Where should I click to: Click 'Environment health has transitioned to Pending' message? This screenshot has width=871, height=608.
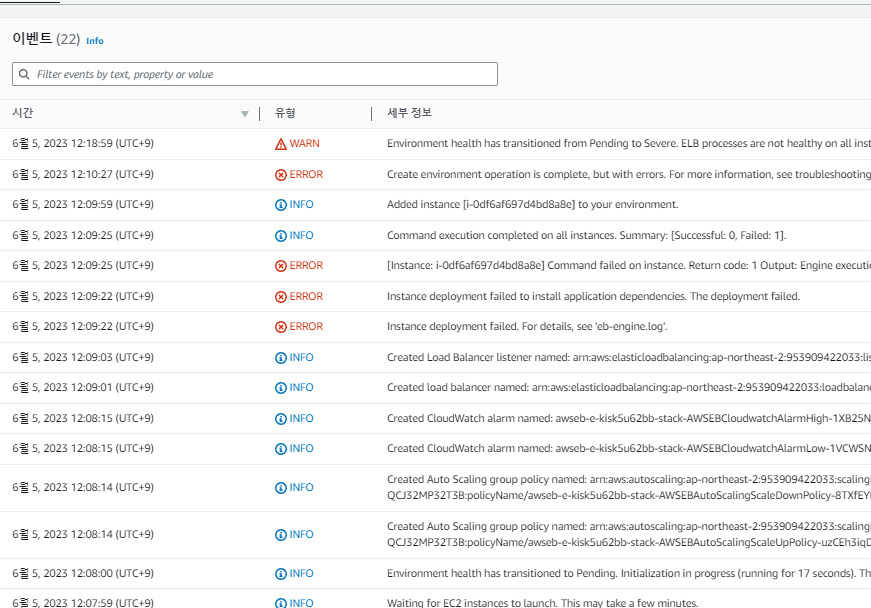tap(629, 574)
